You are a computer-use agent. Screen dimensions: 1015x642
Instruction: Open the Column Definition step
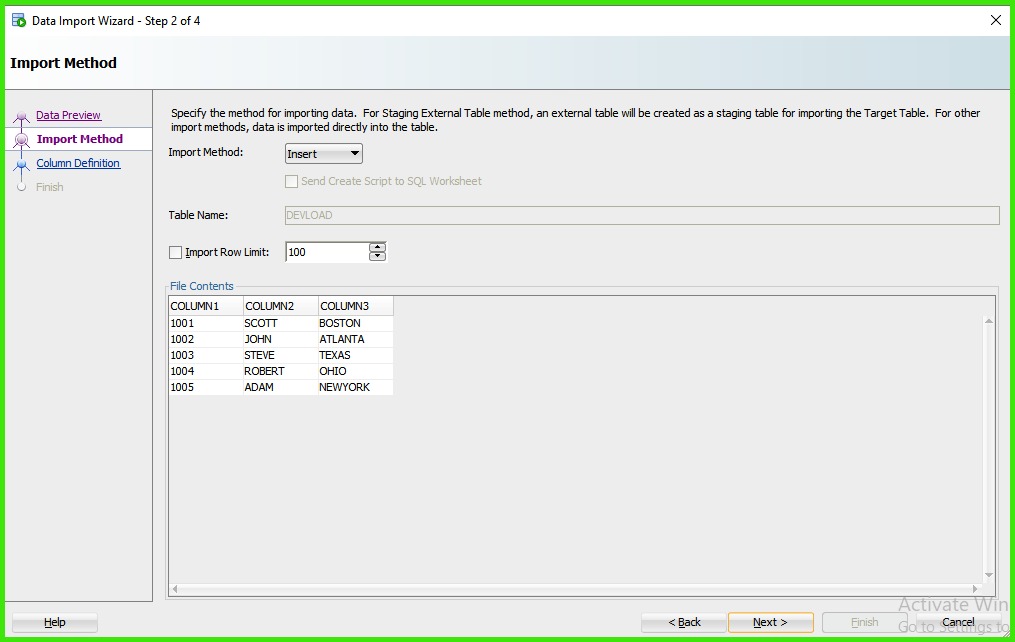78,163
